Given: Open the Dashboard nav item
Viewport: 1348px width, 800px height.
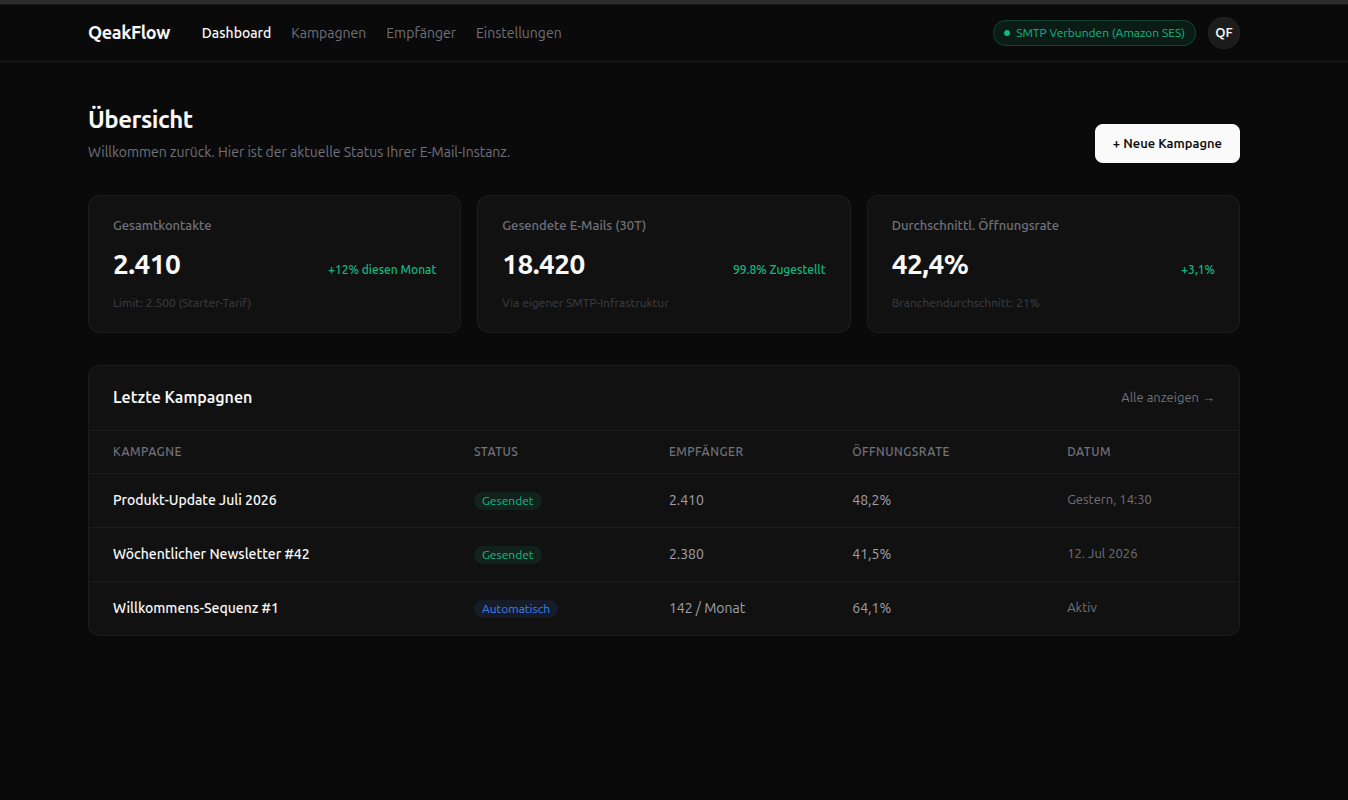Looking at the screenshot, I should point(236,33).
